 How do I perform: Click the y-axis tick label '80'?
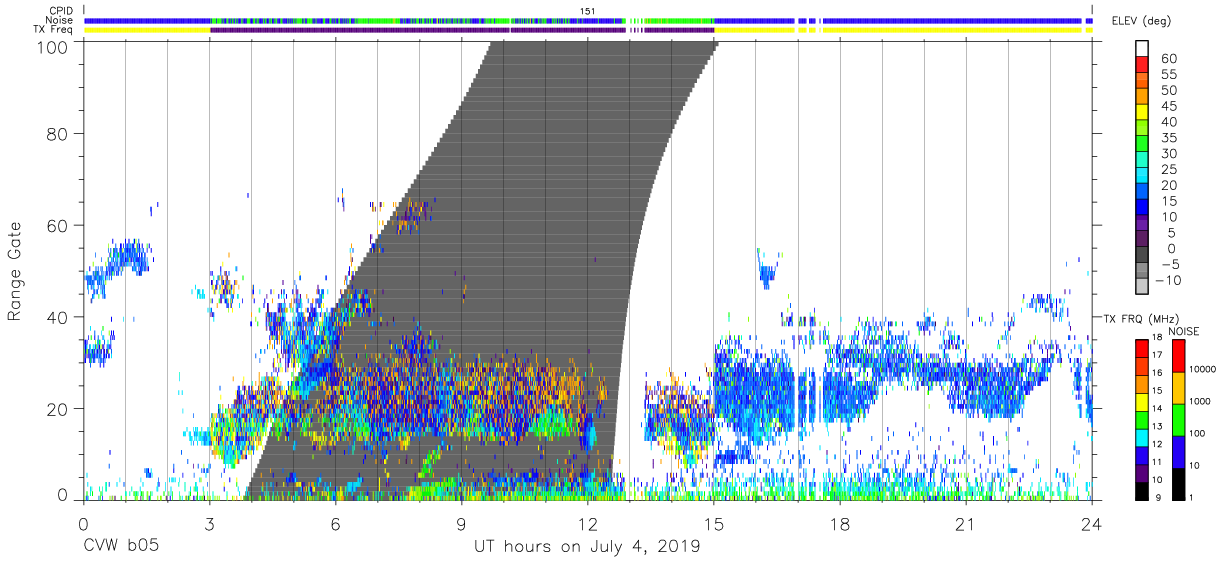coord(59,133)
